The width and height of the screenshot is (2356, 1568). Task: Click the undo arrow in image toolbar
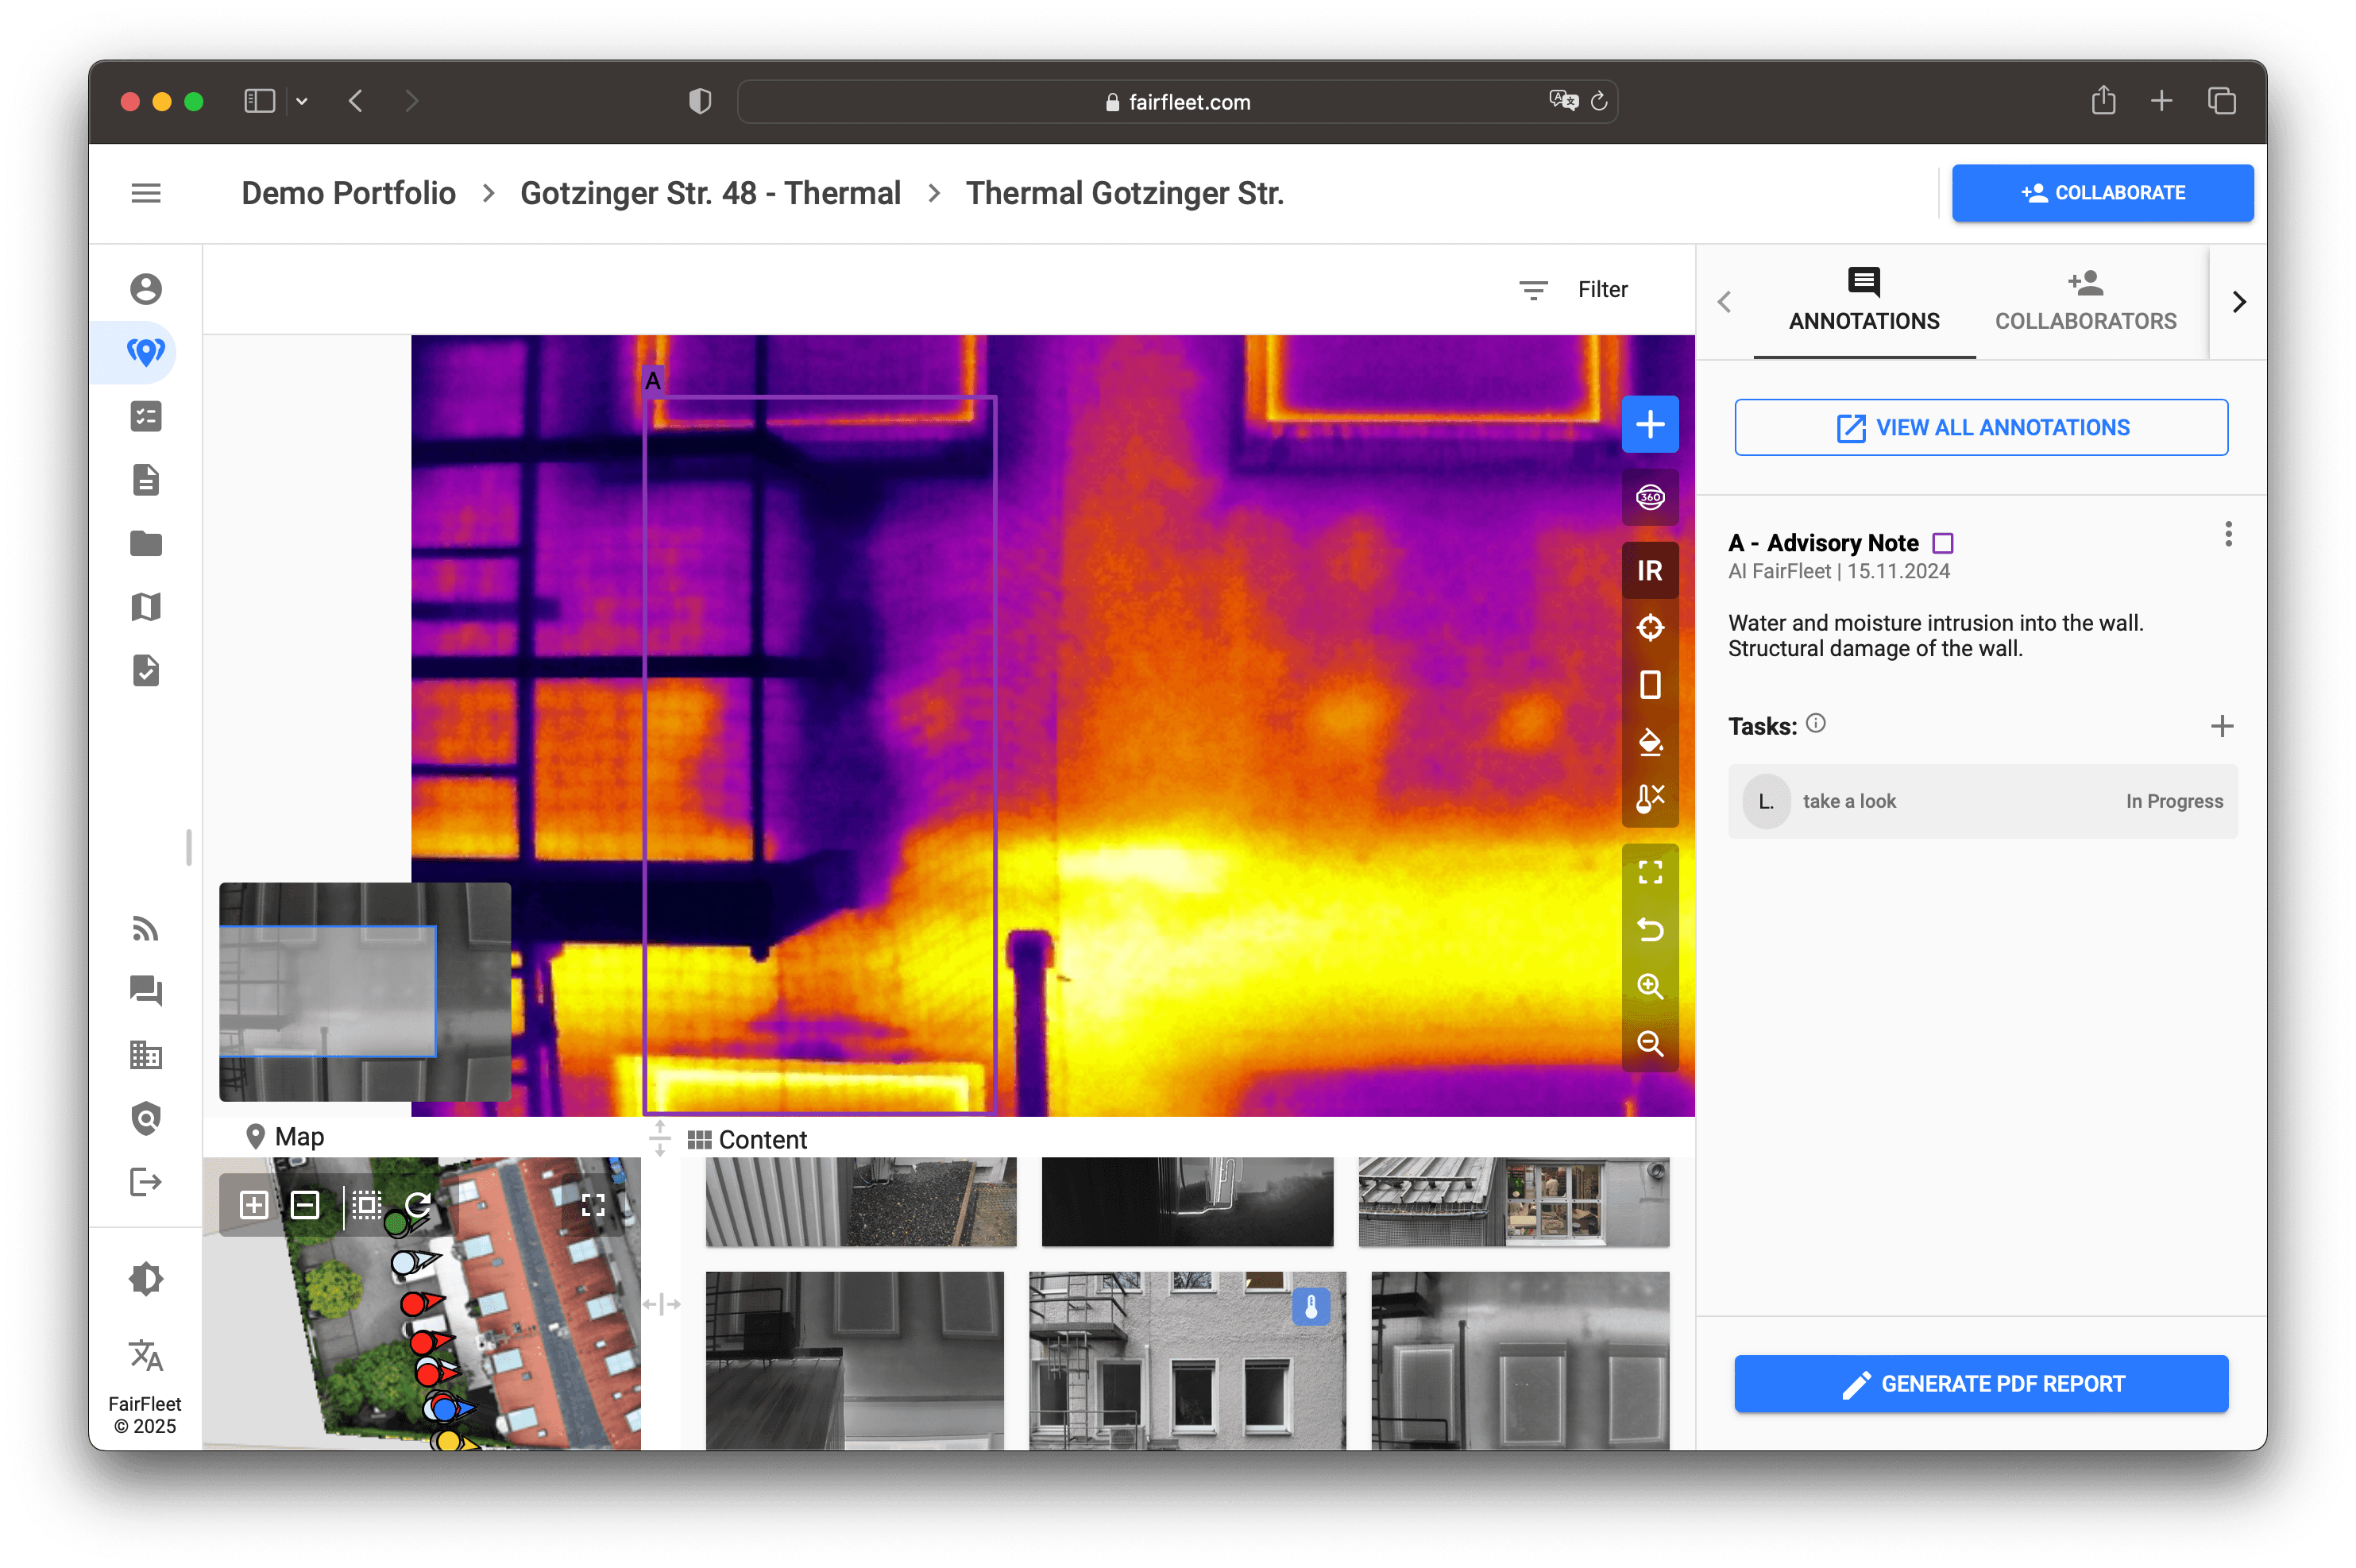pyautogui.click(x=1649, y=929)
